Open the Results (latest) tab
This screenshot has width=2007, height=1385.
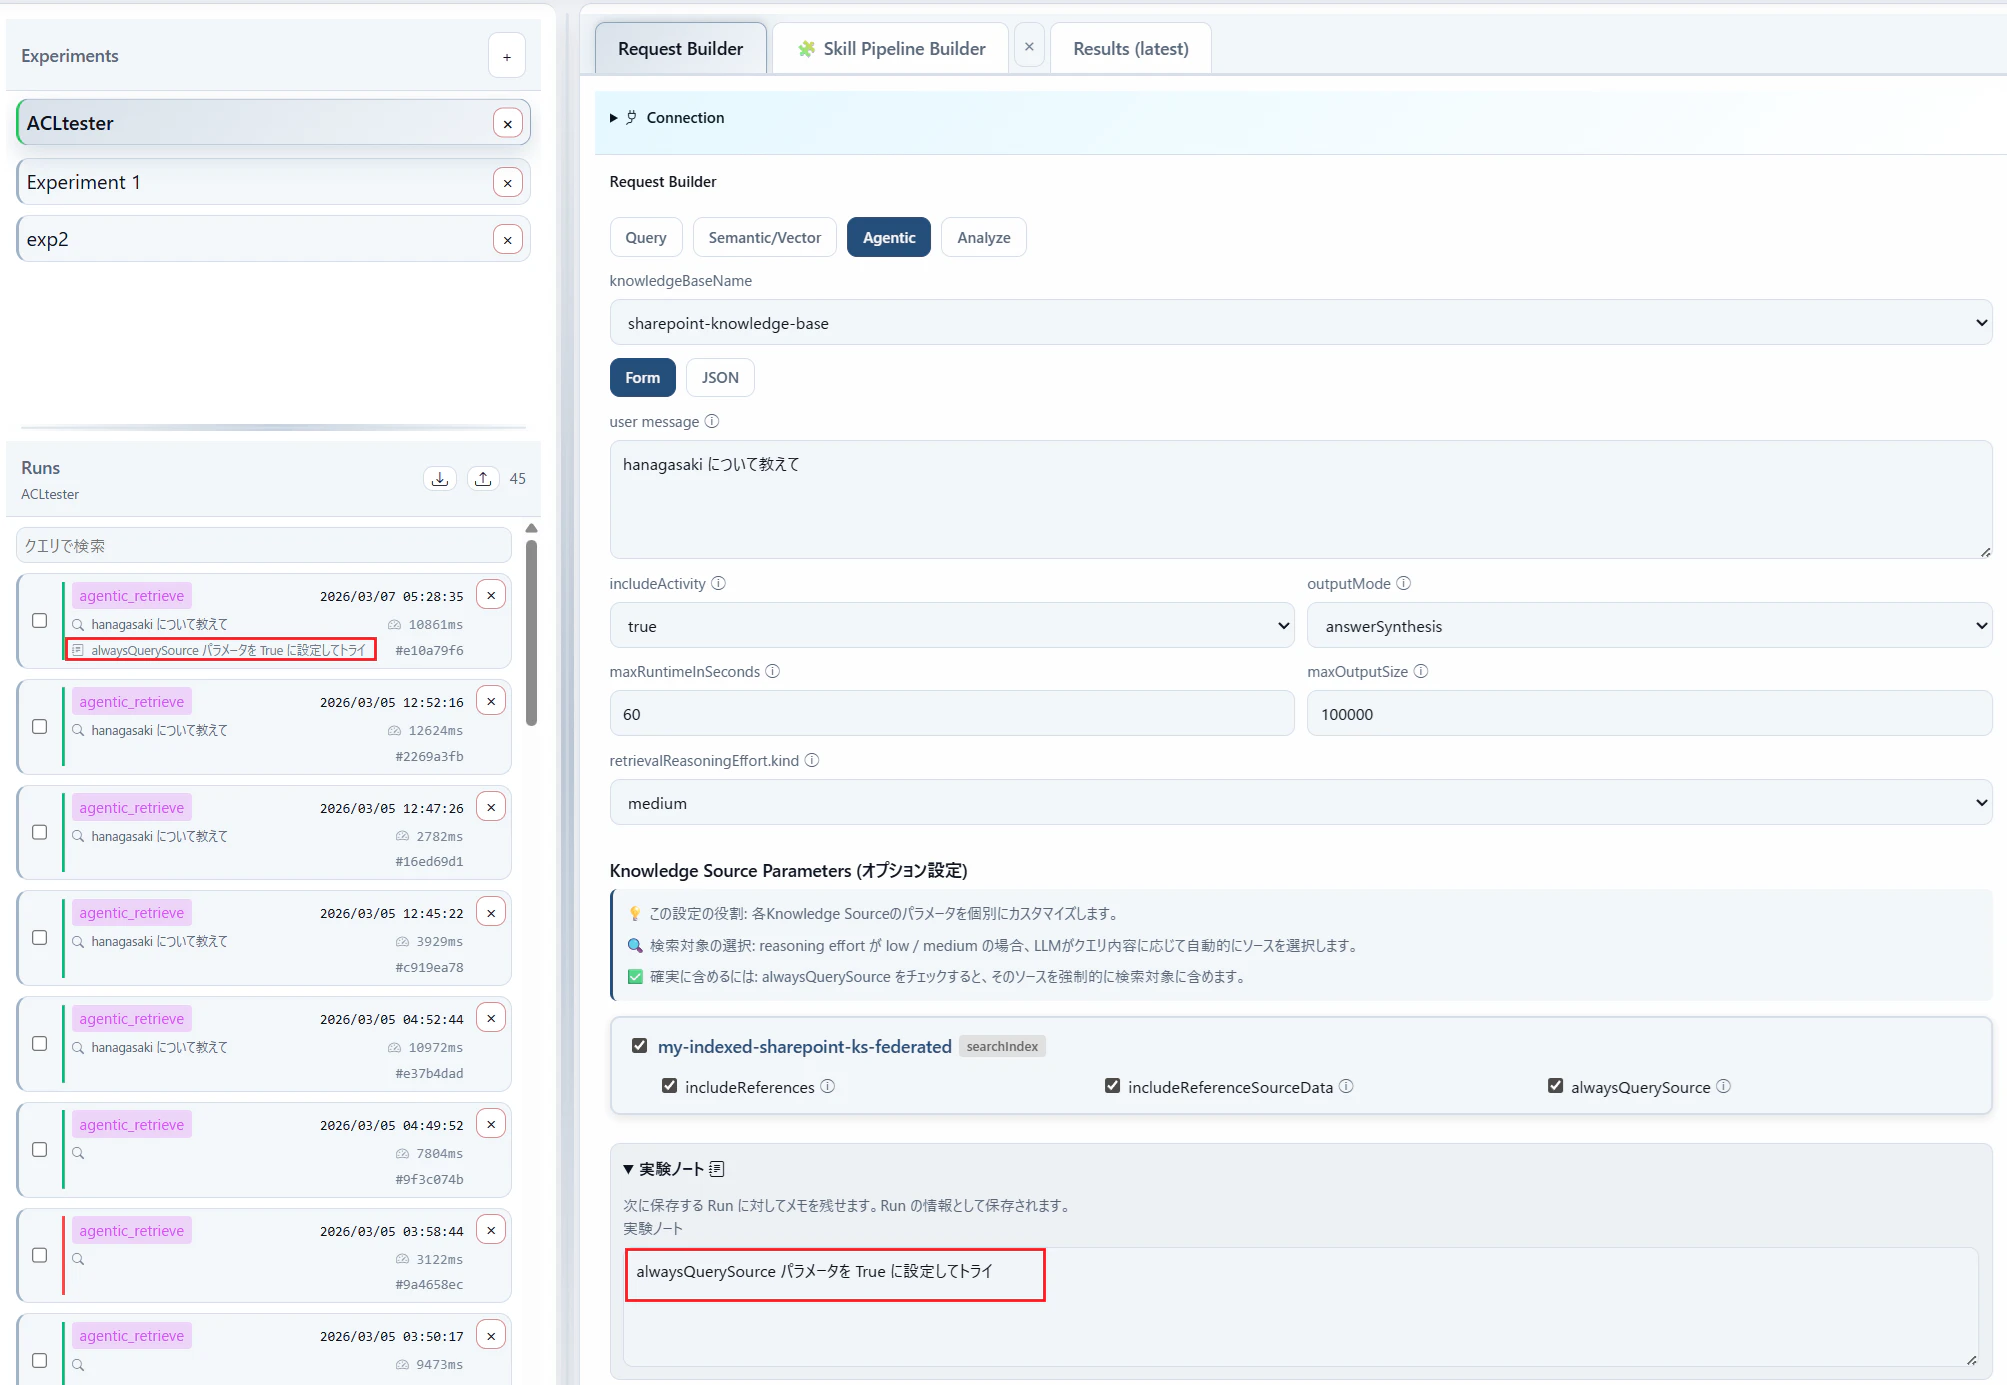pos(1130,49)
